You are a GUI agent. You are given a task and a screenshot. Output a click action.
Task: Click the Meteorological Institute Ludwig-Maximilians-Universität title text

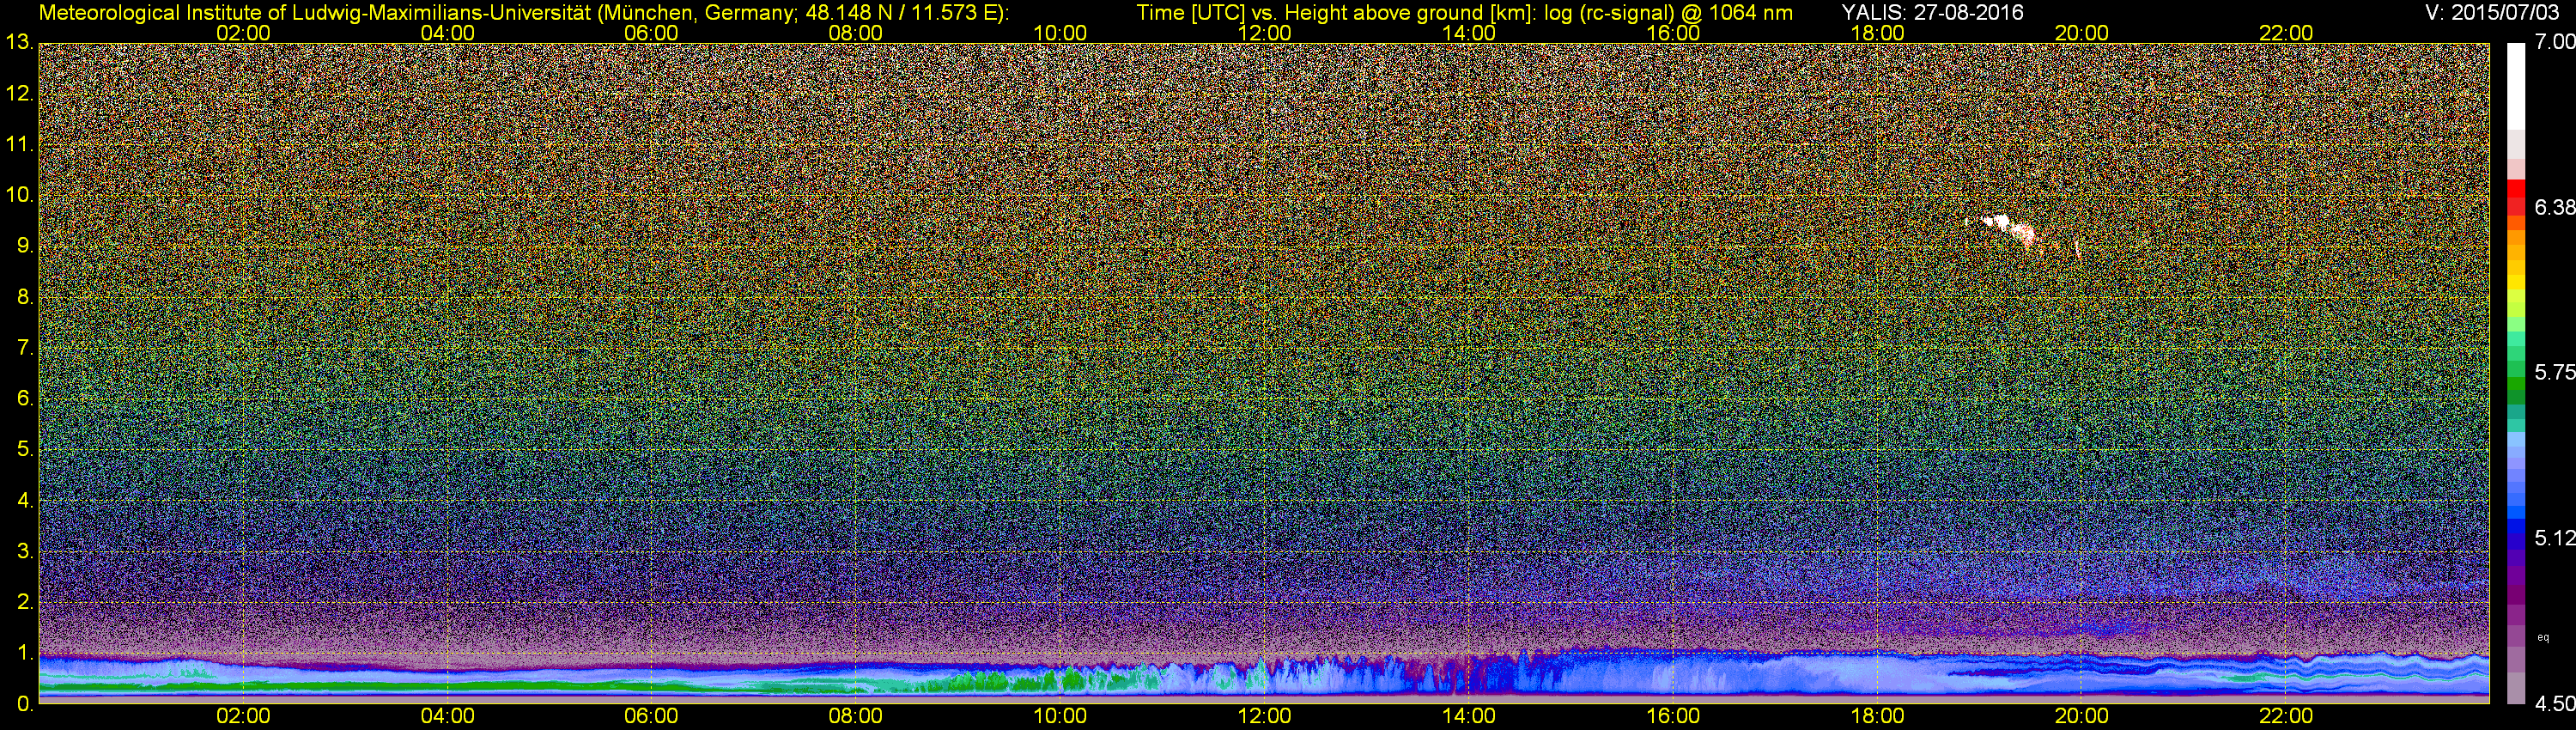pyautogui.click(x=523, y=13)
